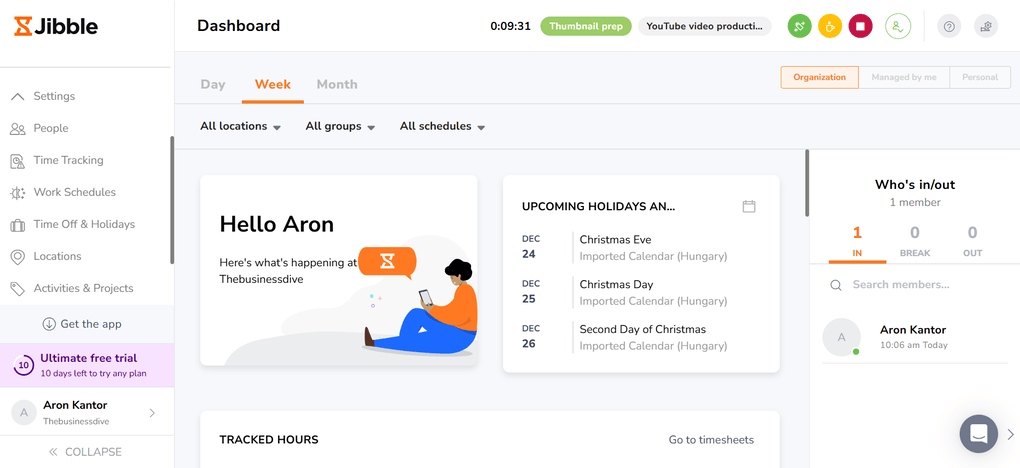Click the TRACKED HOURS heading

[269, 440]
